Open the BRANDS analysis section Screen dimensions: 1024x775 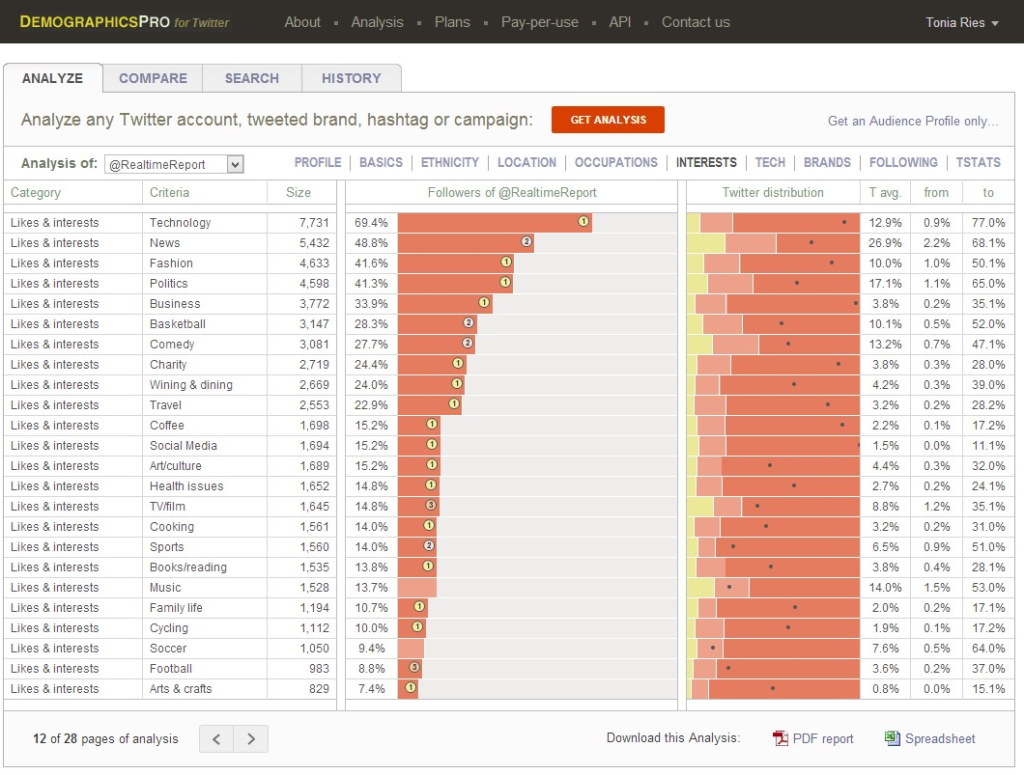coord(827,163)
